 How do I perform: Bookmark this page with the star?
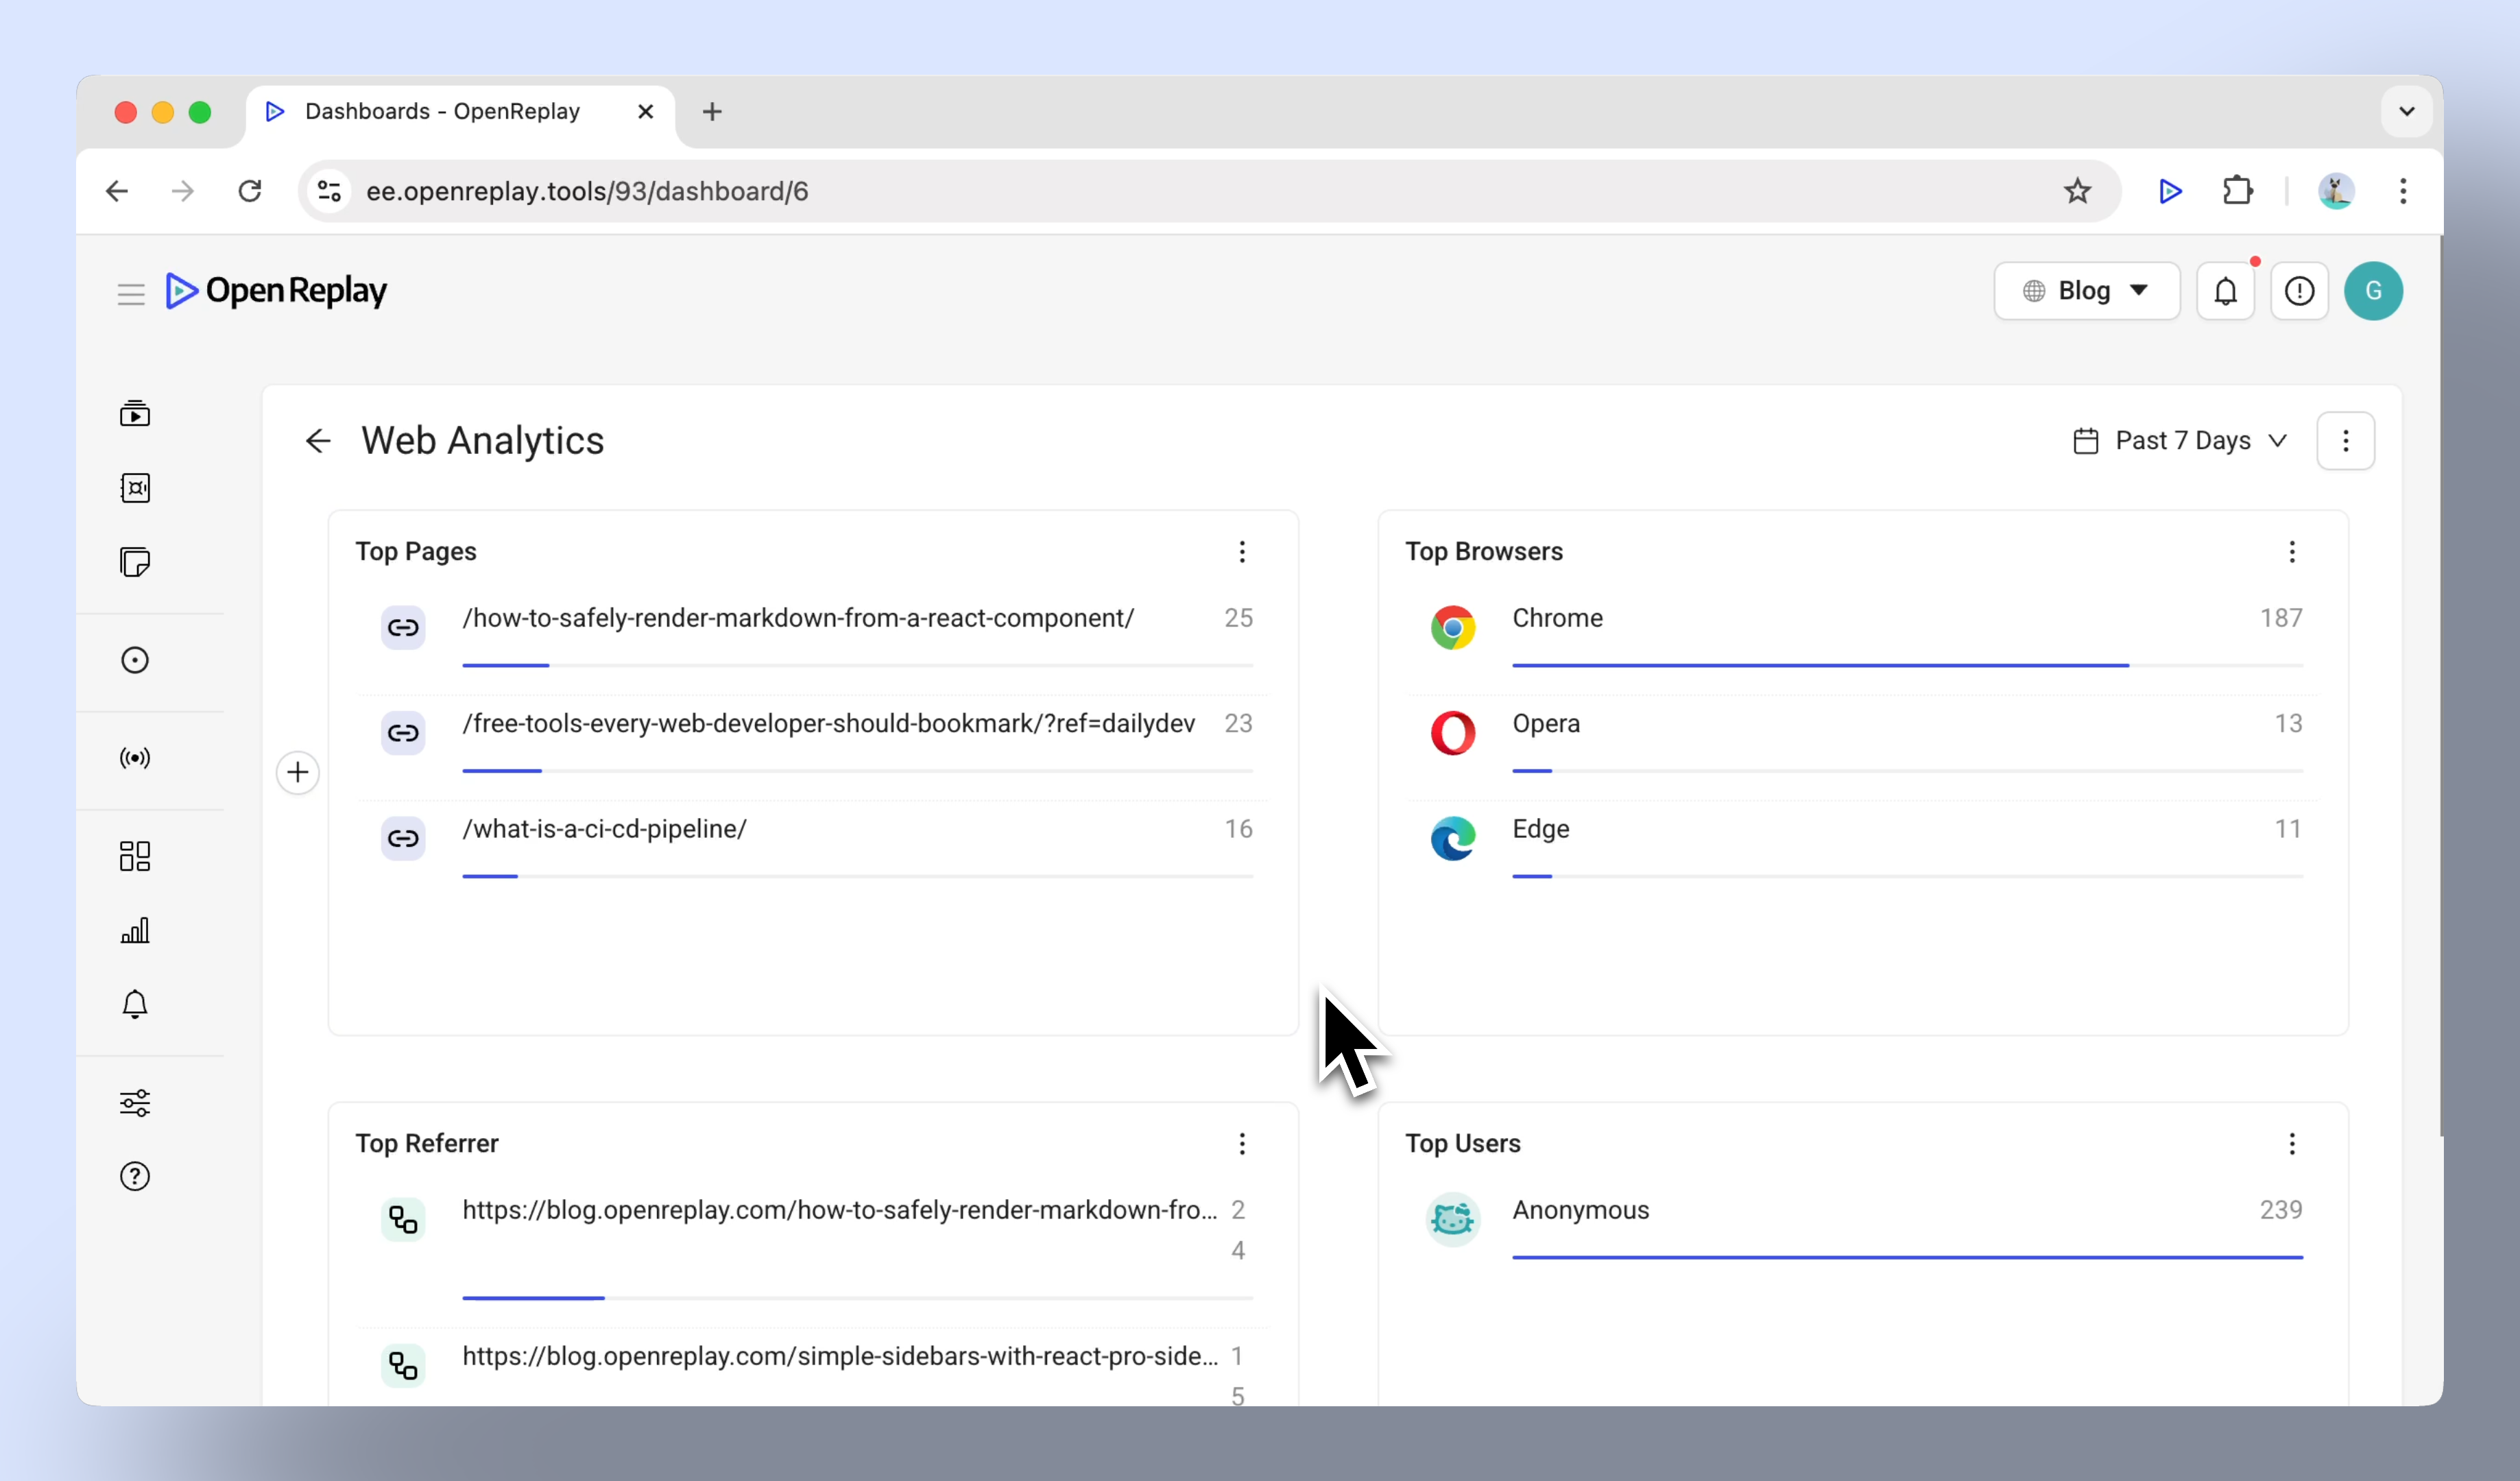2078,191
